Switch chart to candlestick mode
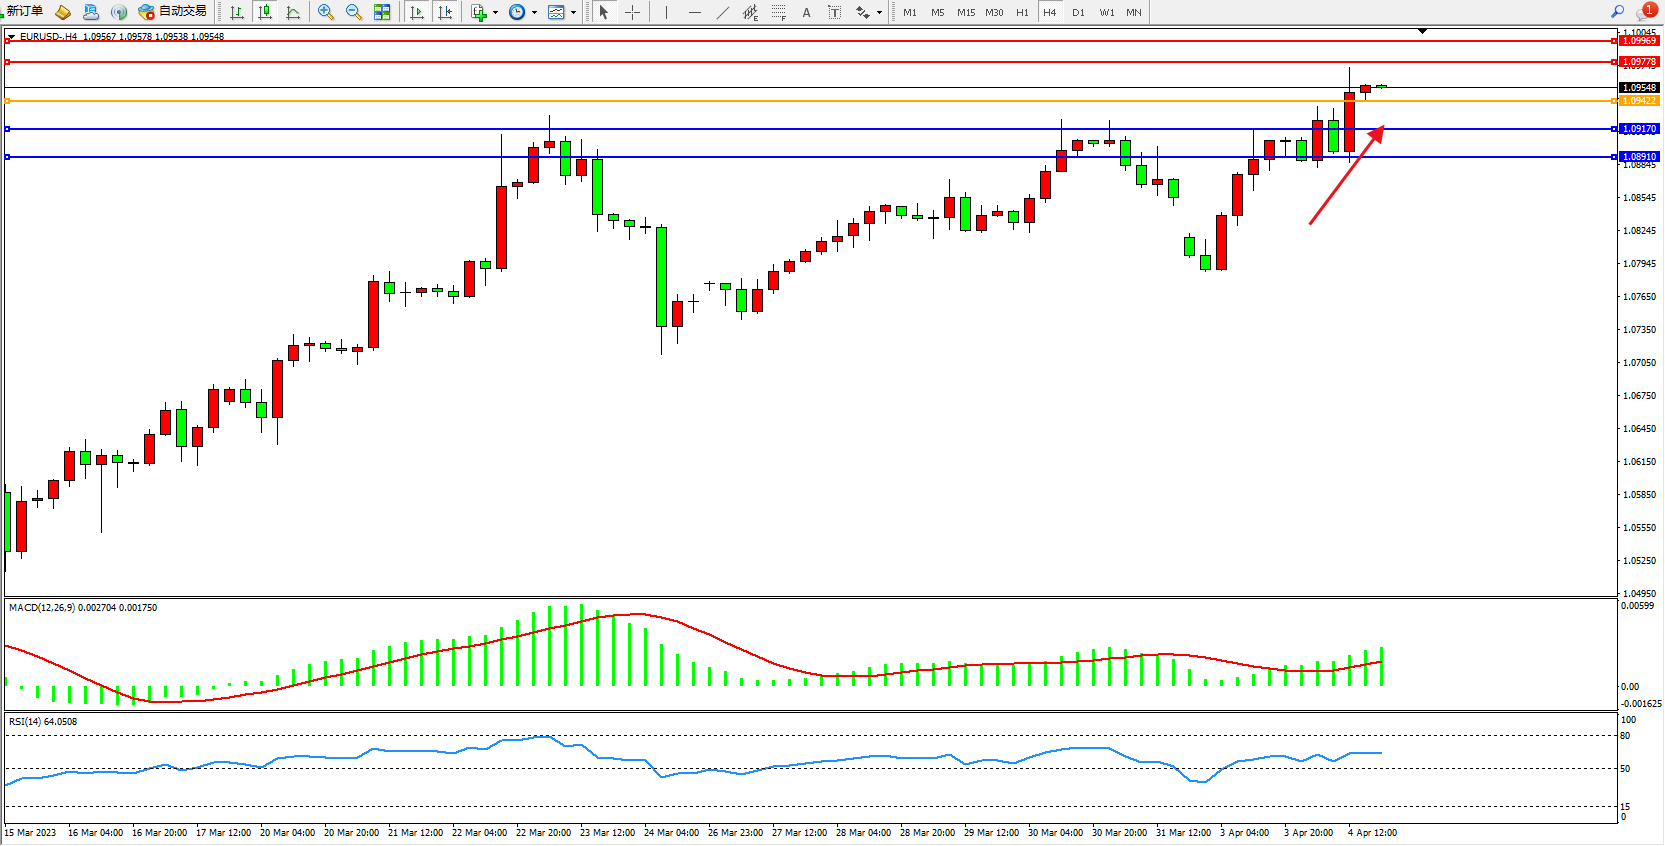This screenshot has width=1665, height=846. point(265,12)
